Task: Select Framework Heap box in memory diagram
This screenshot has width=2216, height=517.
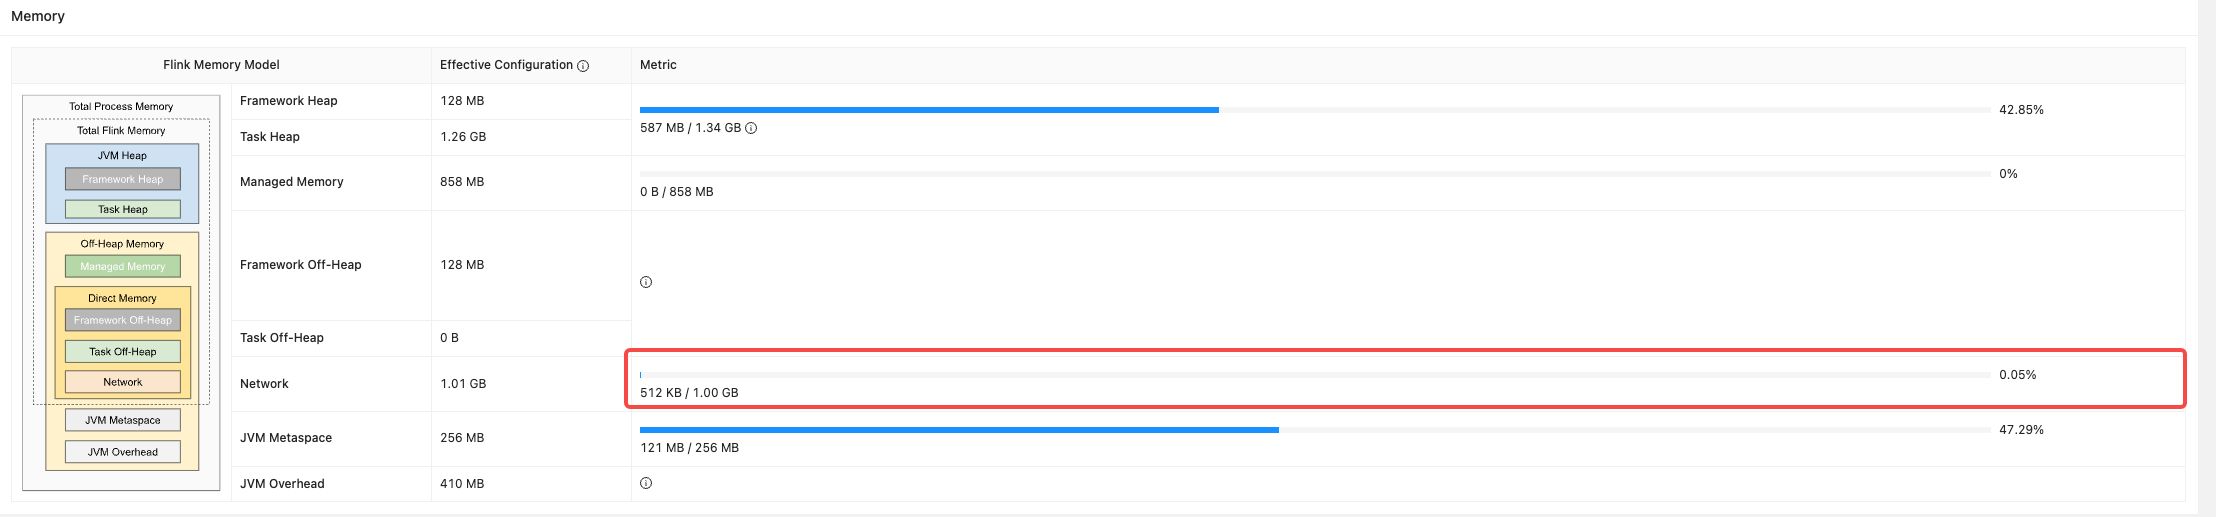Action: click(123, 179)
